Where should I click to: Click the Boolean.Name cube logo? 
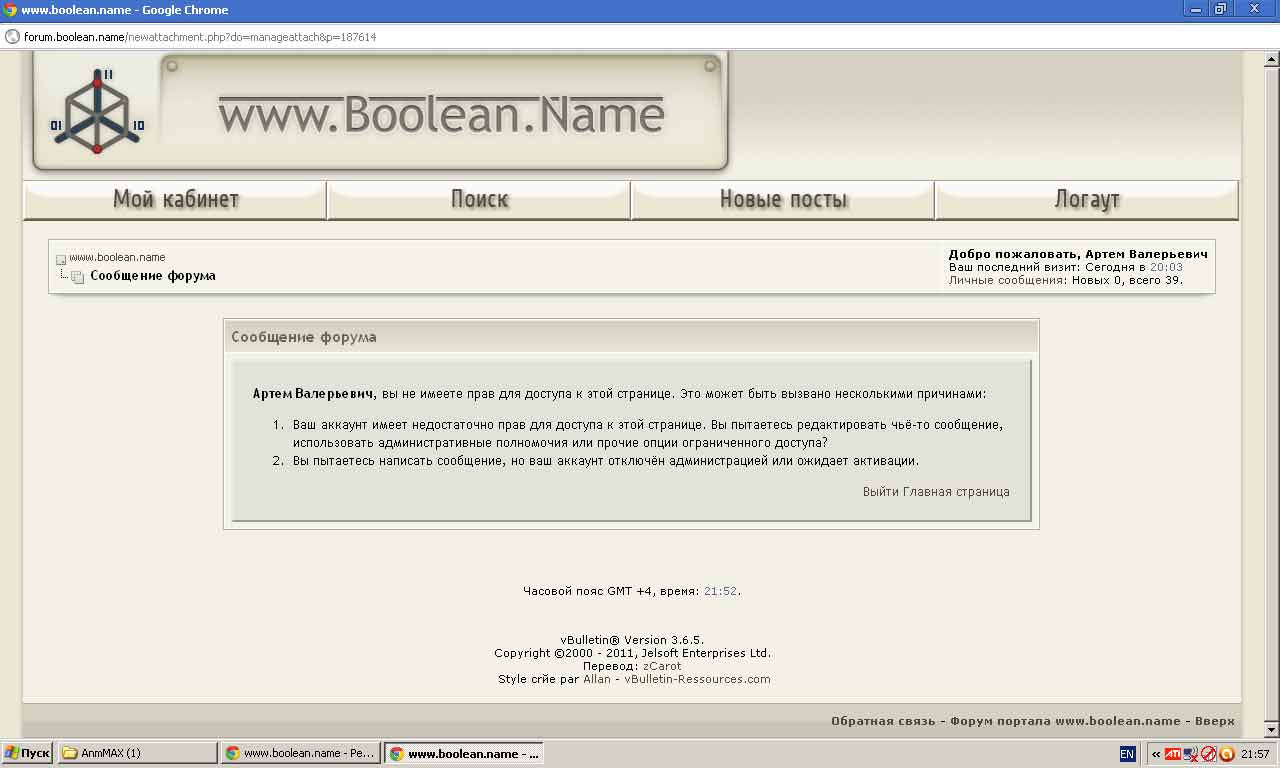pos(97,112)
